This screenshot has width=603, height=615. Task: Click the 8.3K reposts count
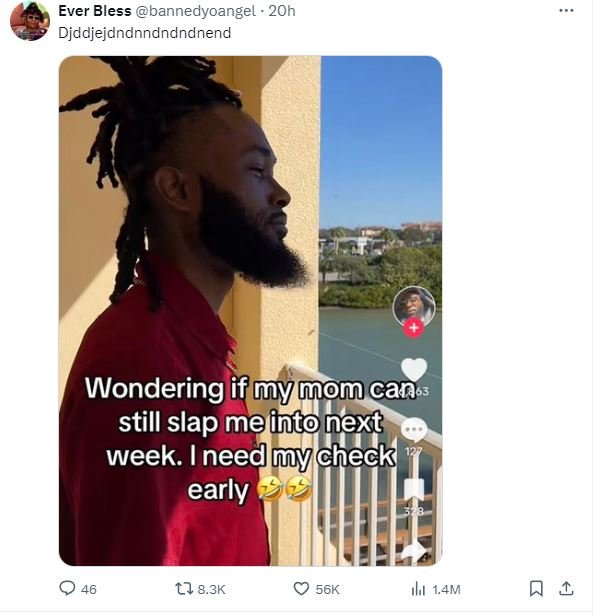coord(211,589)
